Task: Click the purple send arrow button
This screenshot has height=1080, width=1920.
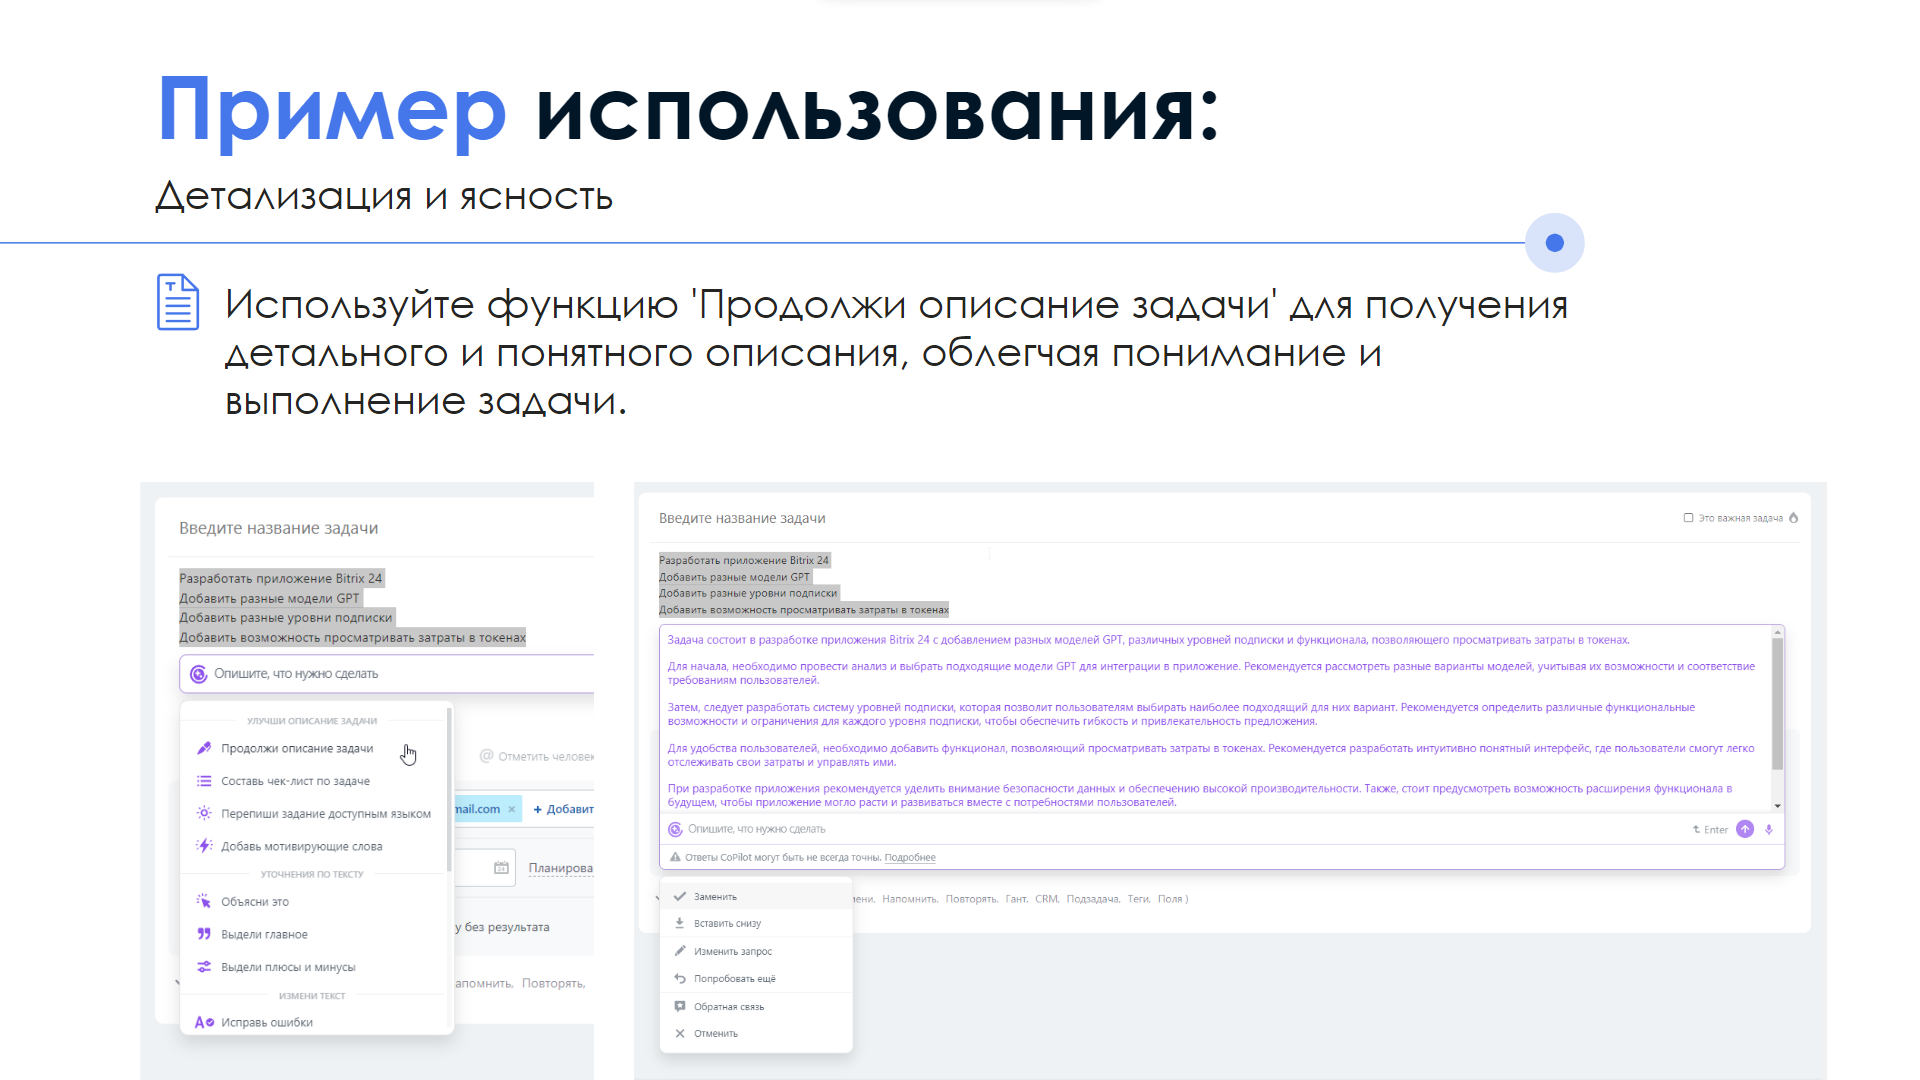Action: [1745, 829]
